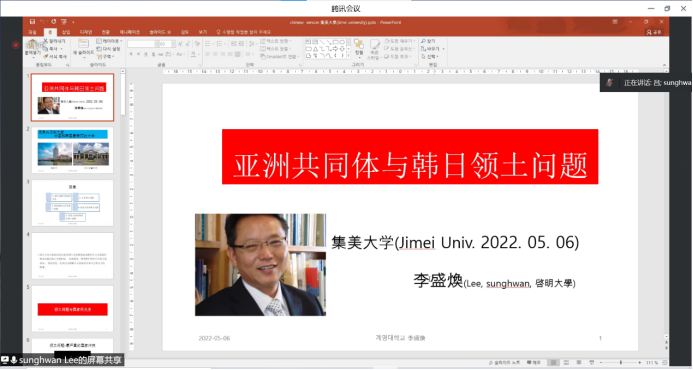This screenshot has width=693, height=370.
Task: Toggle the comments (메모) pane
Action: coord(534,362)
